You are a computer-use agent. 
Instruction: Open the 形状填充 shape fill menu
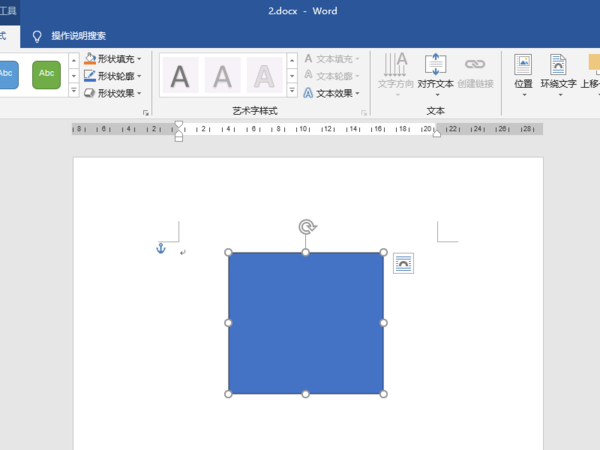pos(113,59)
